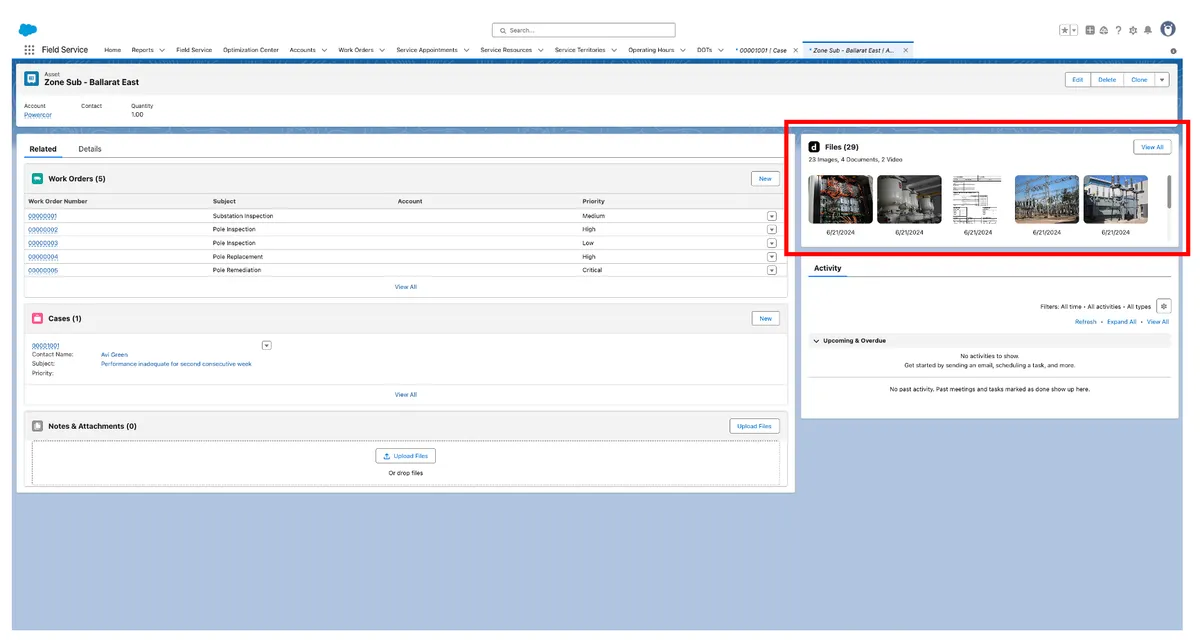The width and height of the screenshot is (1200, 640).
Task: Open the Reports nav tab
Action: (142, 50)
